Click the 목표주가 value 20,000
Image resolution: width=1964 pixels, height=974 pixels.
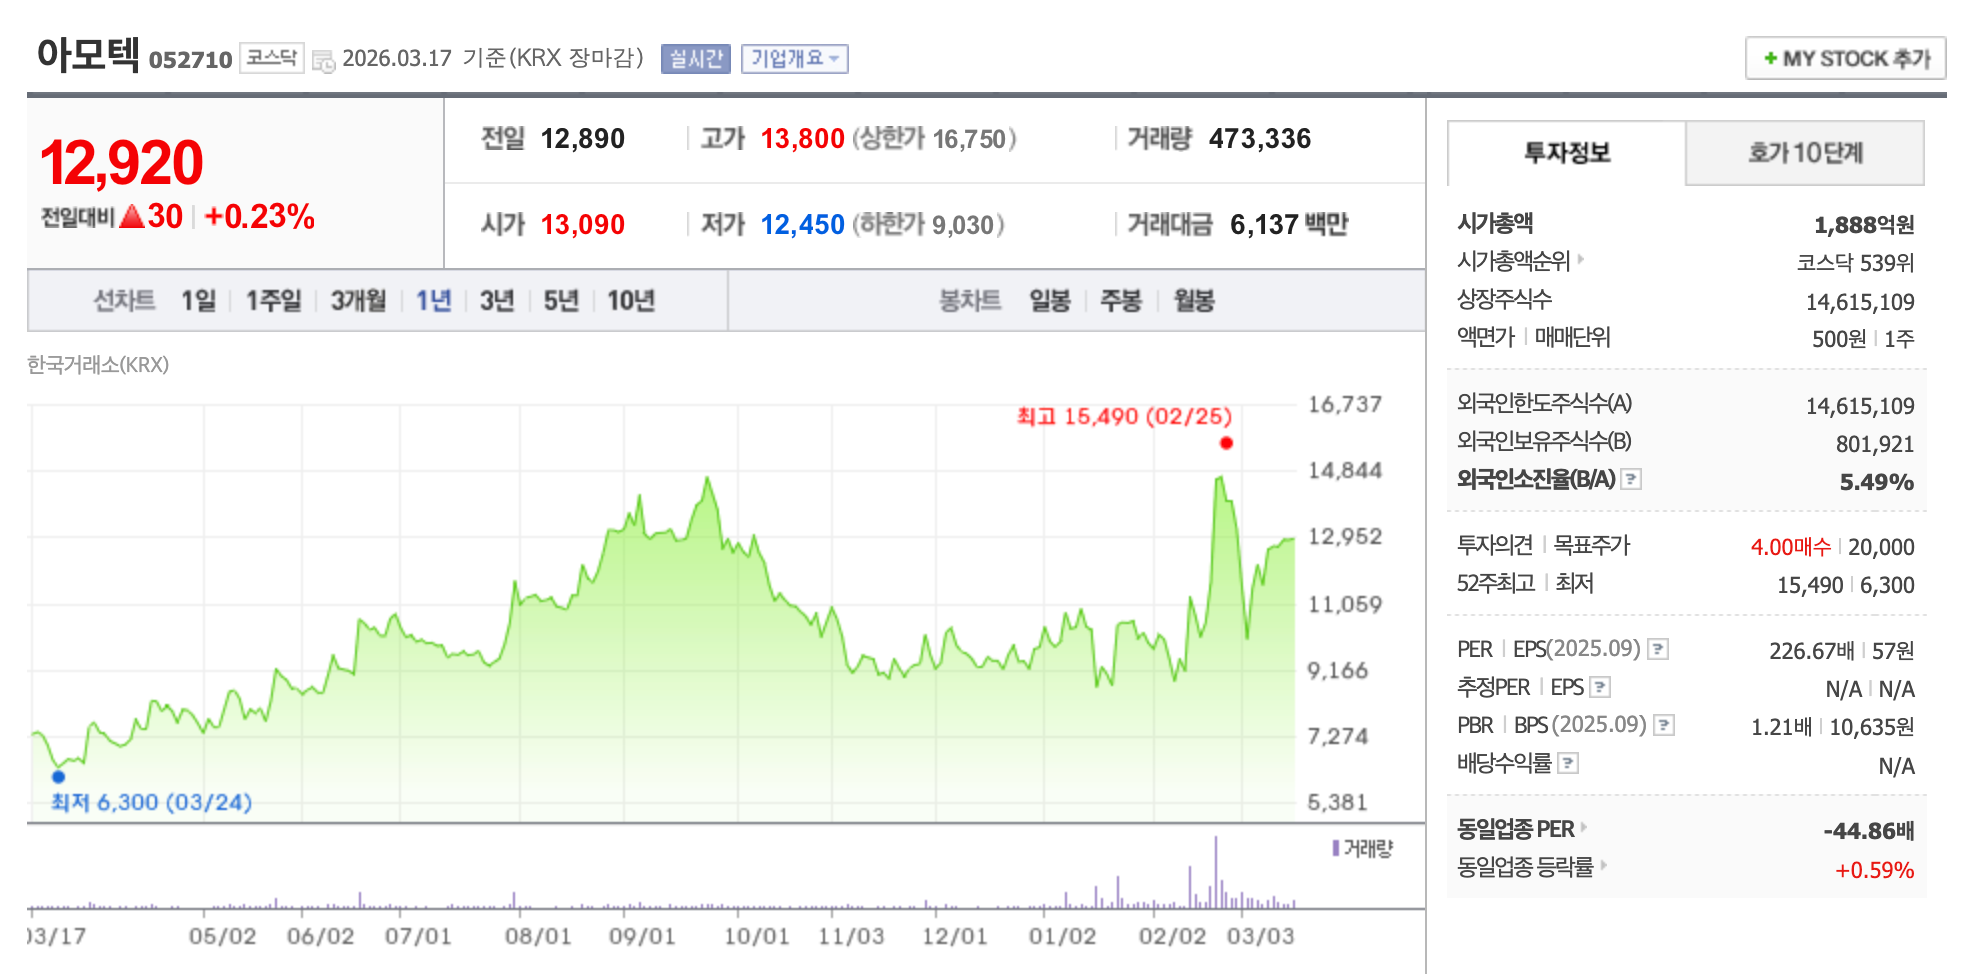tap(1881, 547)
